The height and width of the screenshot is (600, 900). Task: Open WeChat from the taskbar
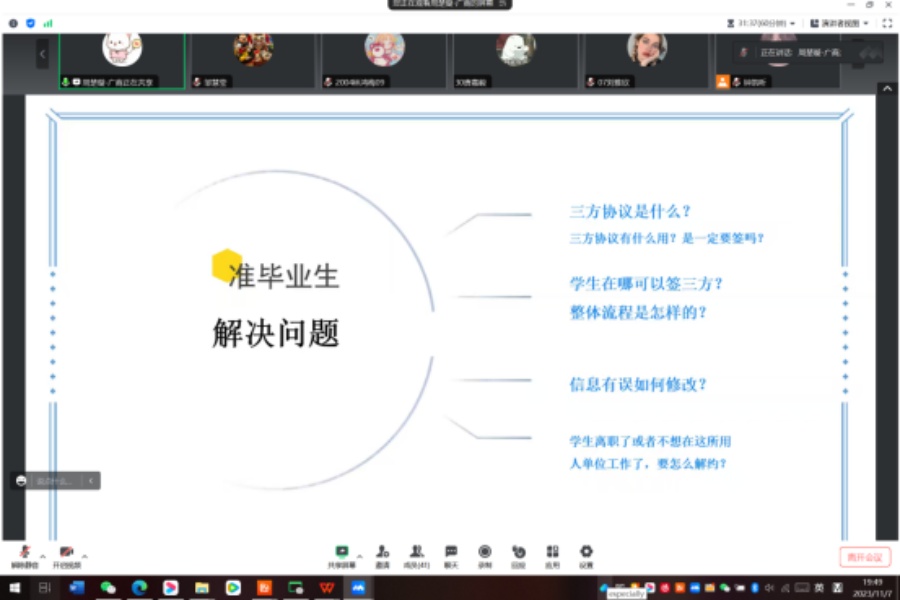106,587
